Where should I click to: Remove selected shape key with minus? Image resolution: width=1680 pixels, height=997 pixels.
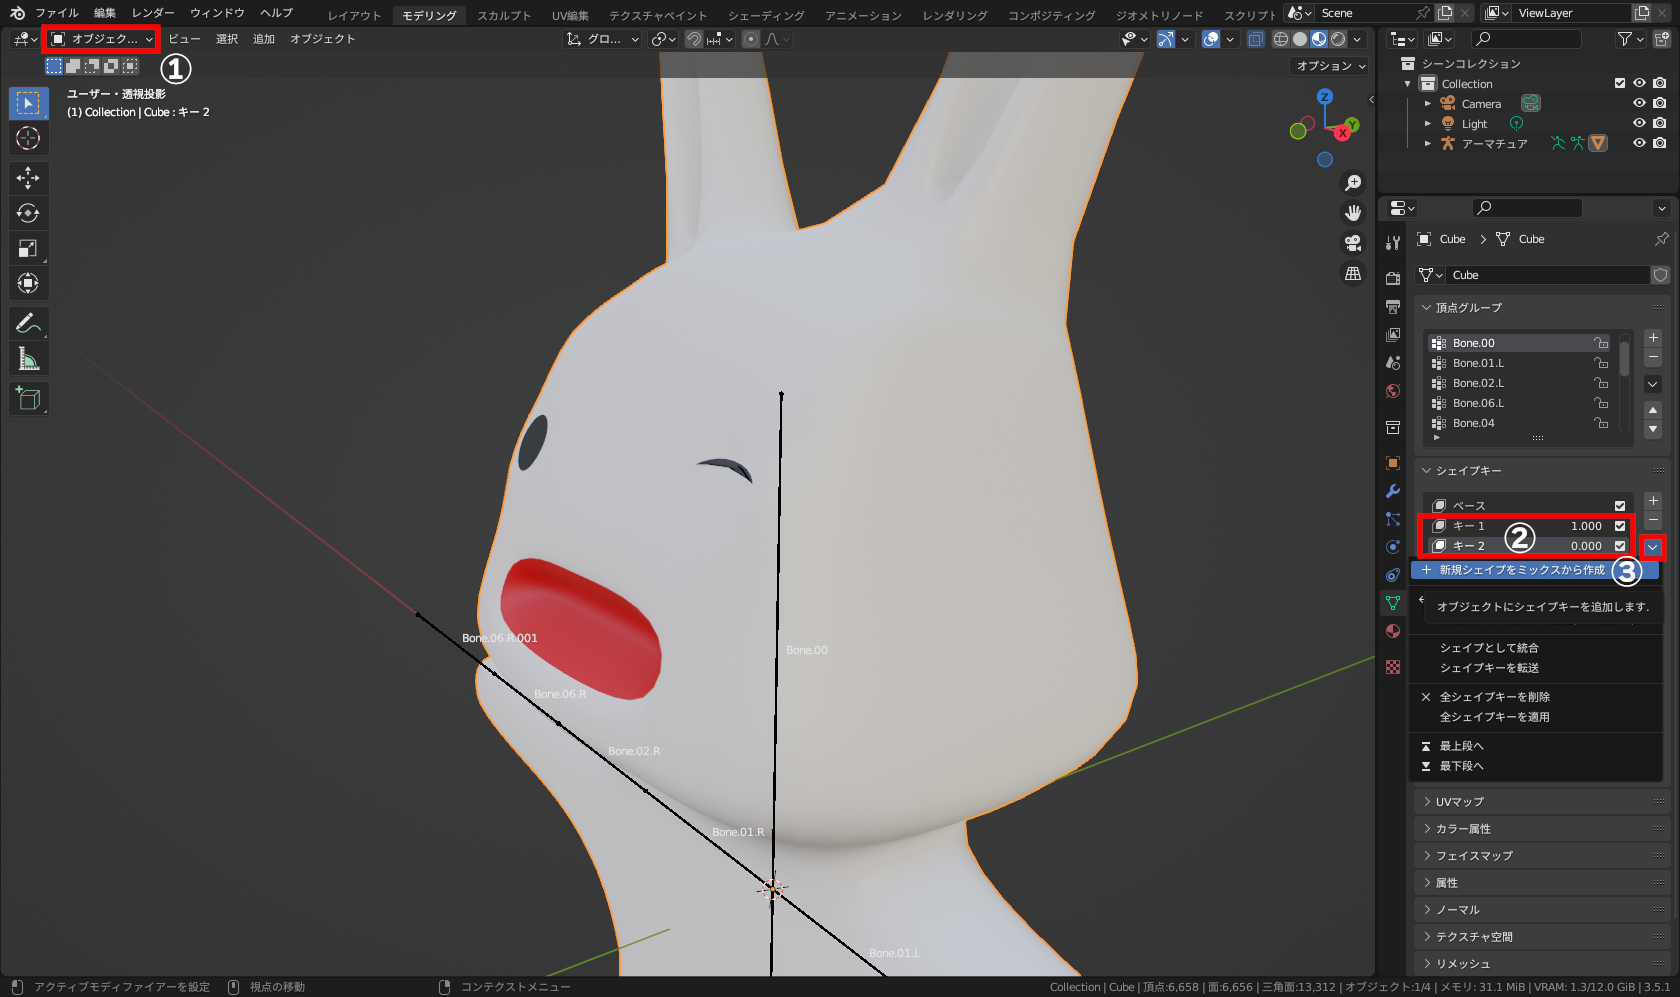click(1653, 520)
